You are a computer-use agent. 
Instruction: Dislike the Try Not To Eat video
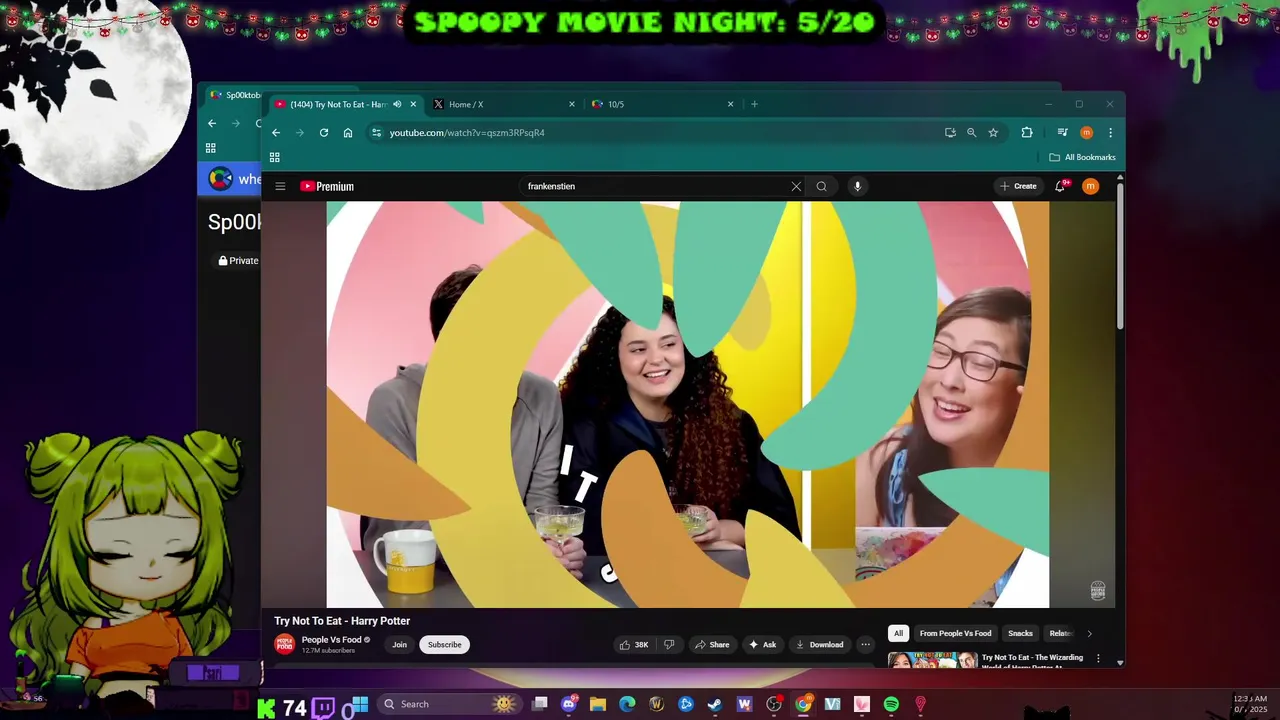[x=669, y=645]
